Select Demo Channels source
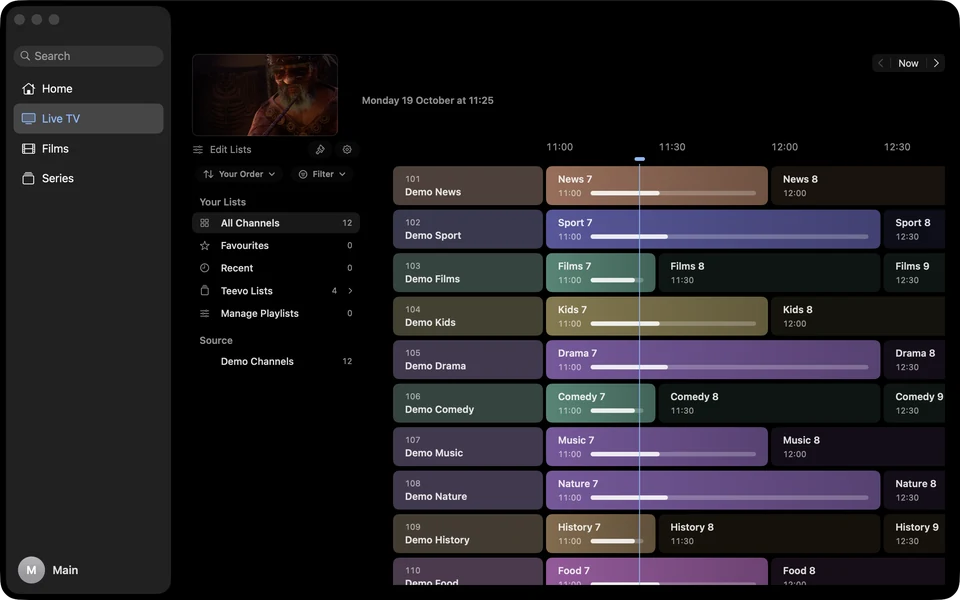The image size is (960, 600). (276, 361)
